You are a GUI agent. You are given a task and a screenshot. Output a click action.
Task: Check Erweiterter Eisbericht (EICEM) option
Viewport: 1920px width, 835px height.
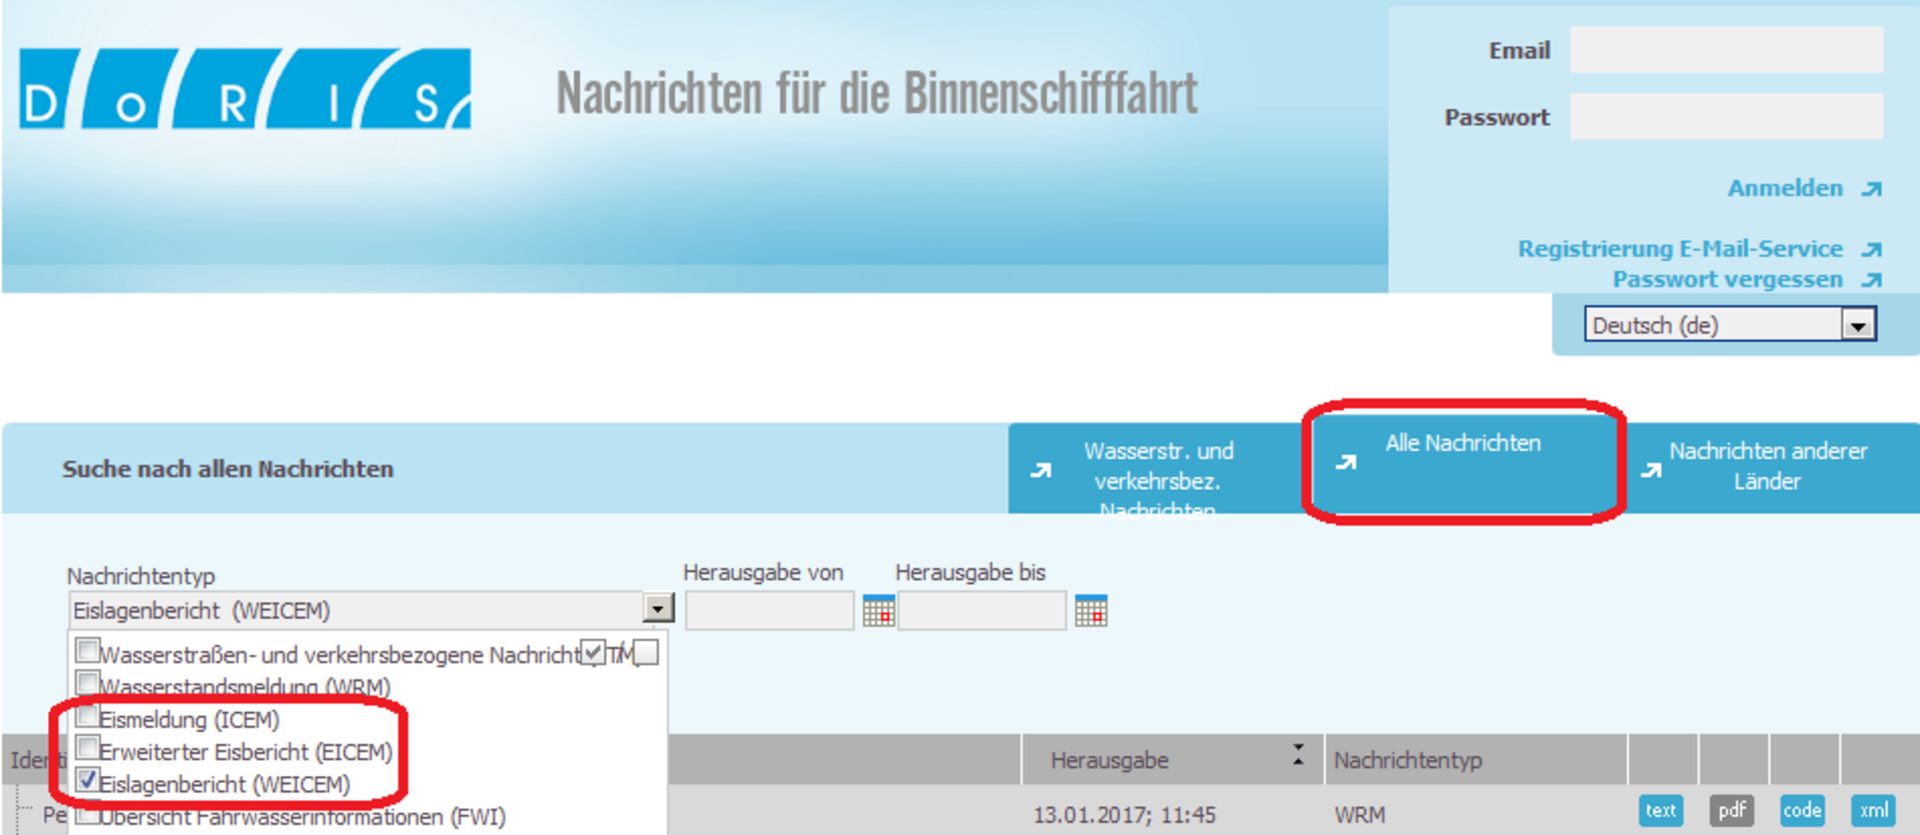(87, 748)
